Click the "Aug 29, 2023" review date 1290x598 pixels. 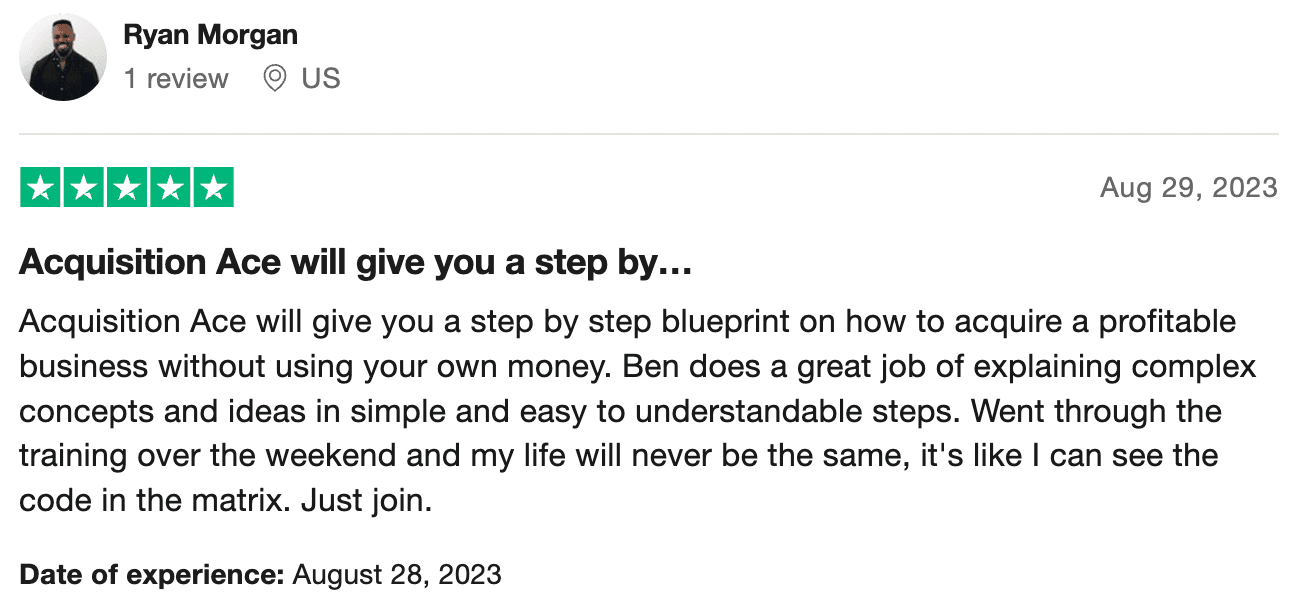[x=1188, y=187]
